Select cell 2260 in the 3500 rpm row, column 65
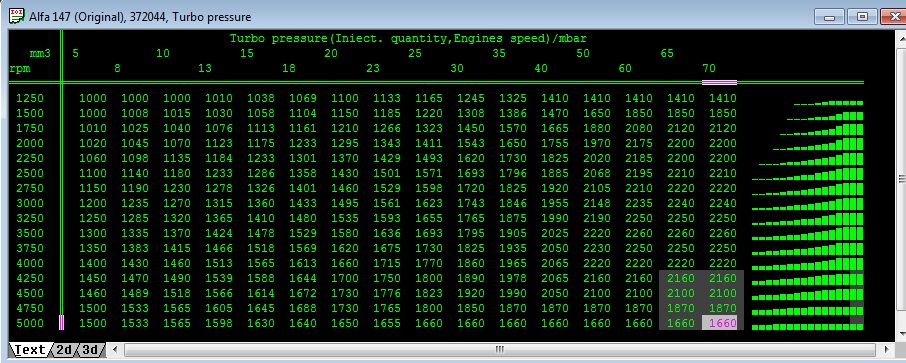The image size is (906, 363). tap(681, 233)
